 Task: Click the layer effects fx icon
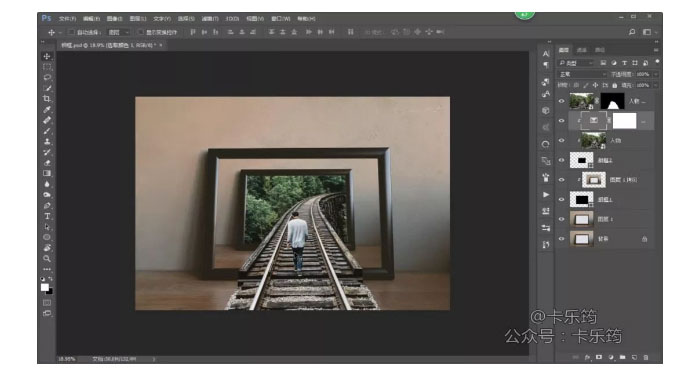[588, 357]
